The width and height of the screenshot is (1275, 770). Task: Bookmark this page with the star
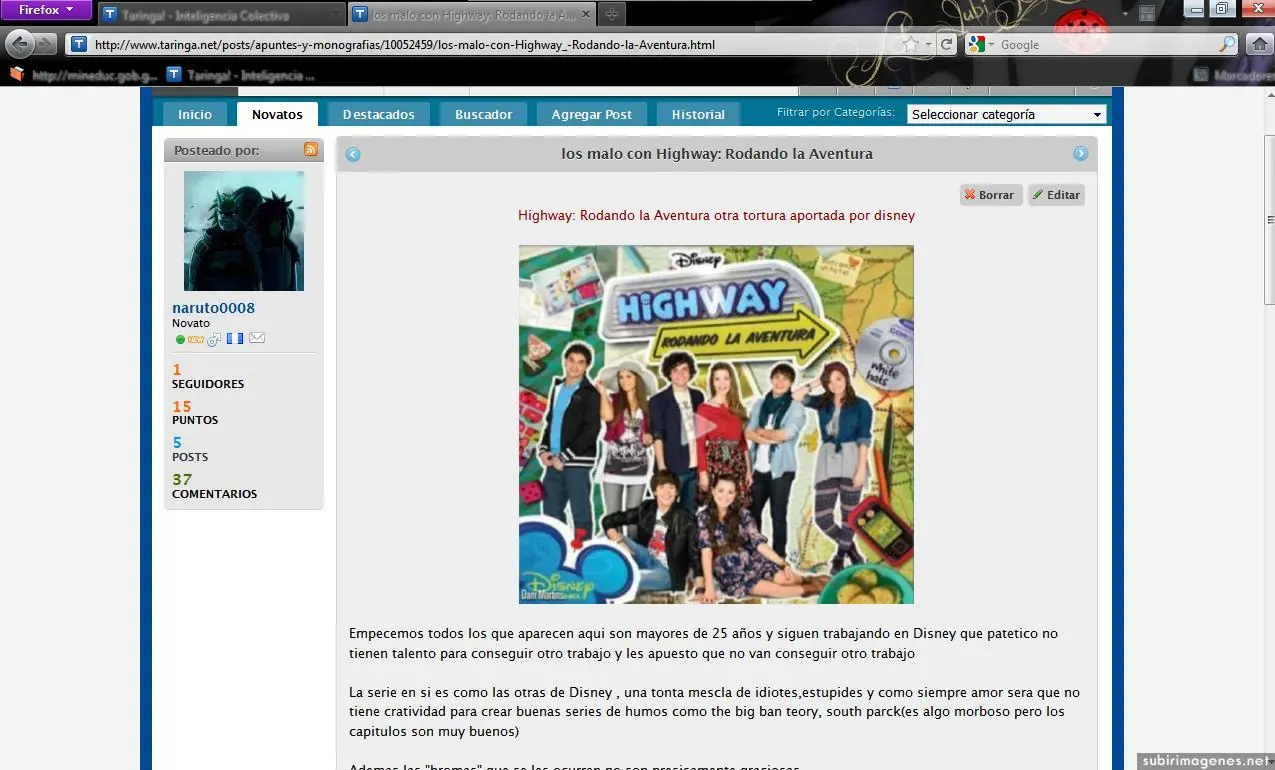(911, 44)
